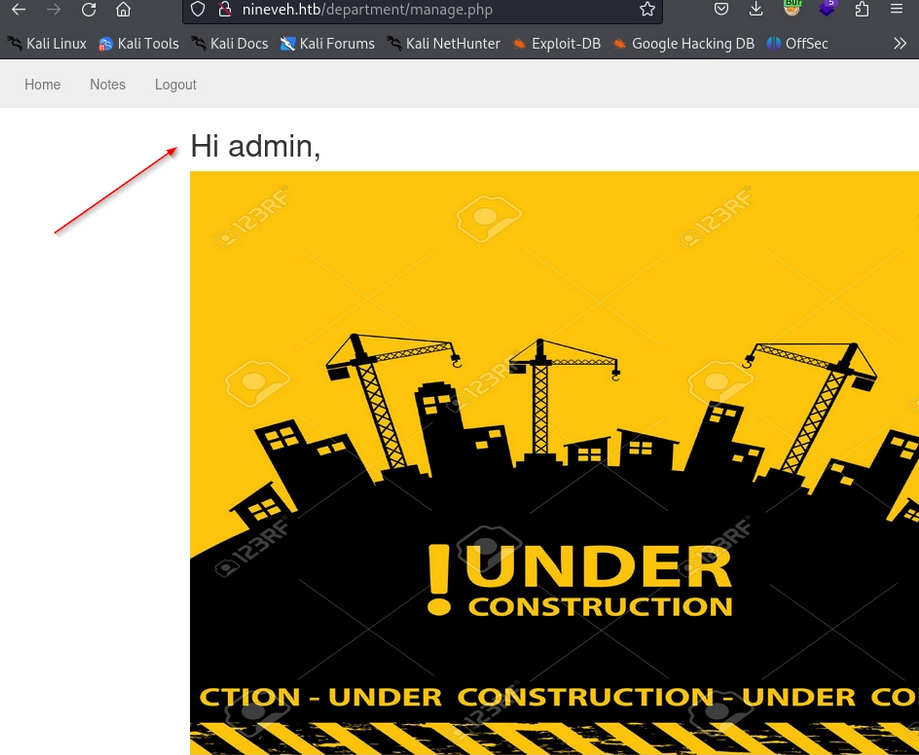Click the browser back arrow
This screenshot has height=755, width=919.
click(18, 10)
